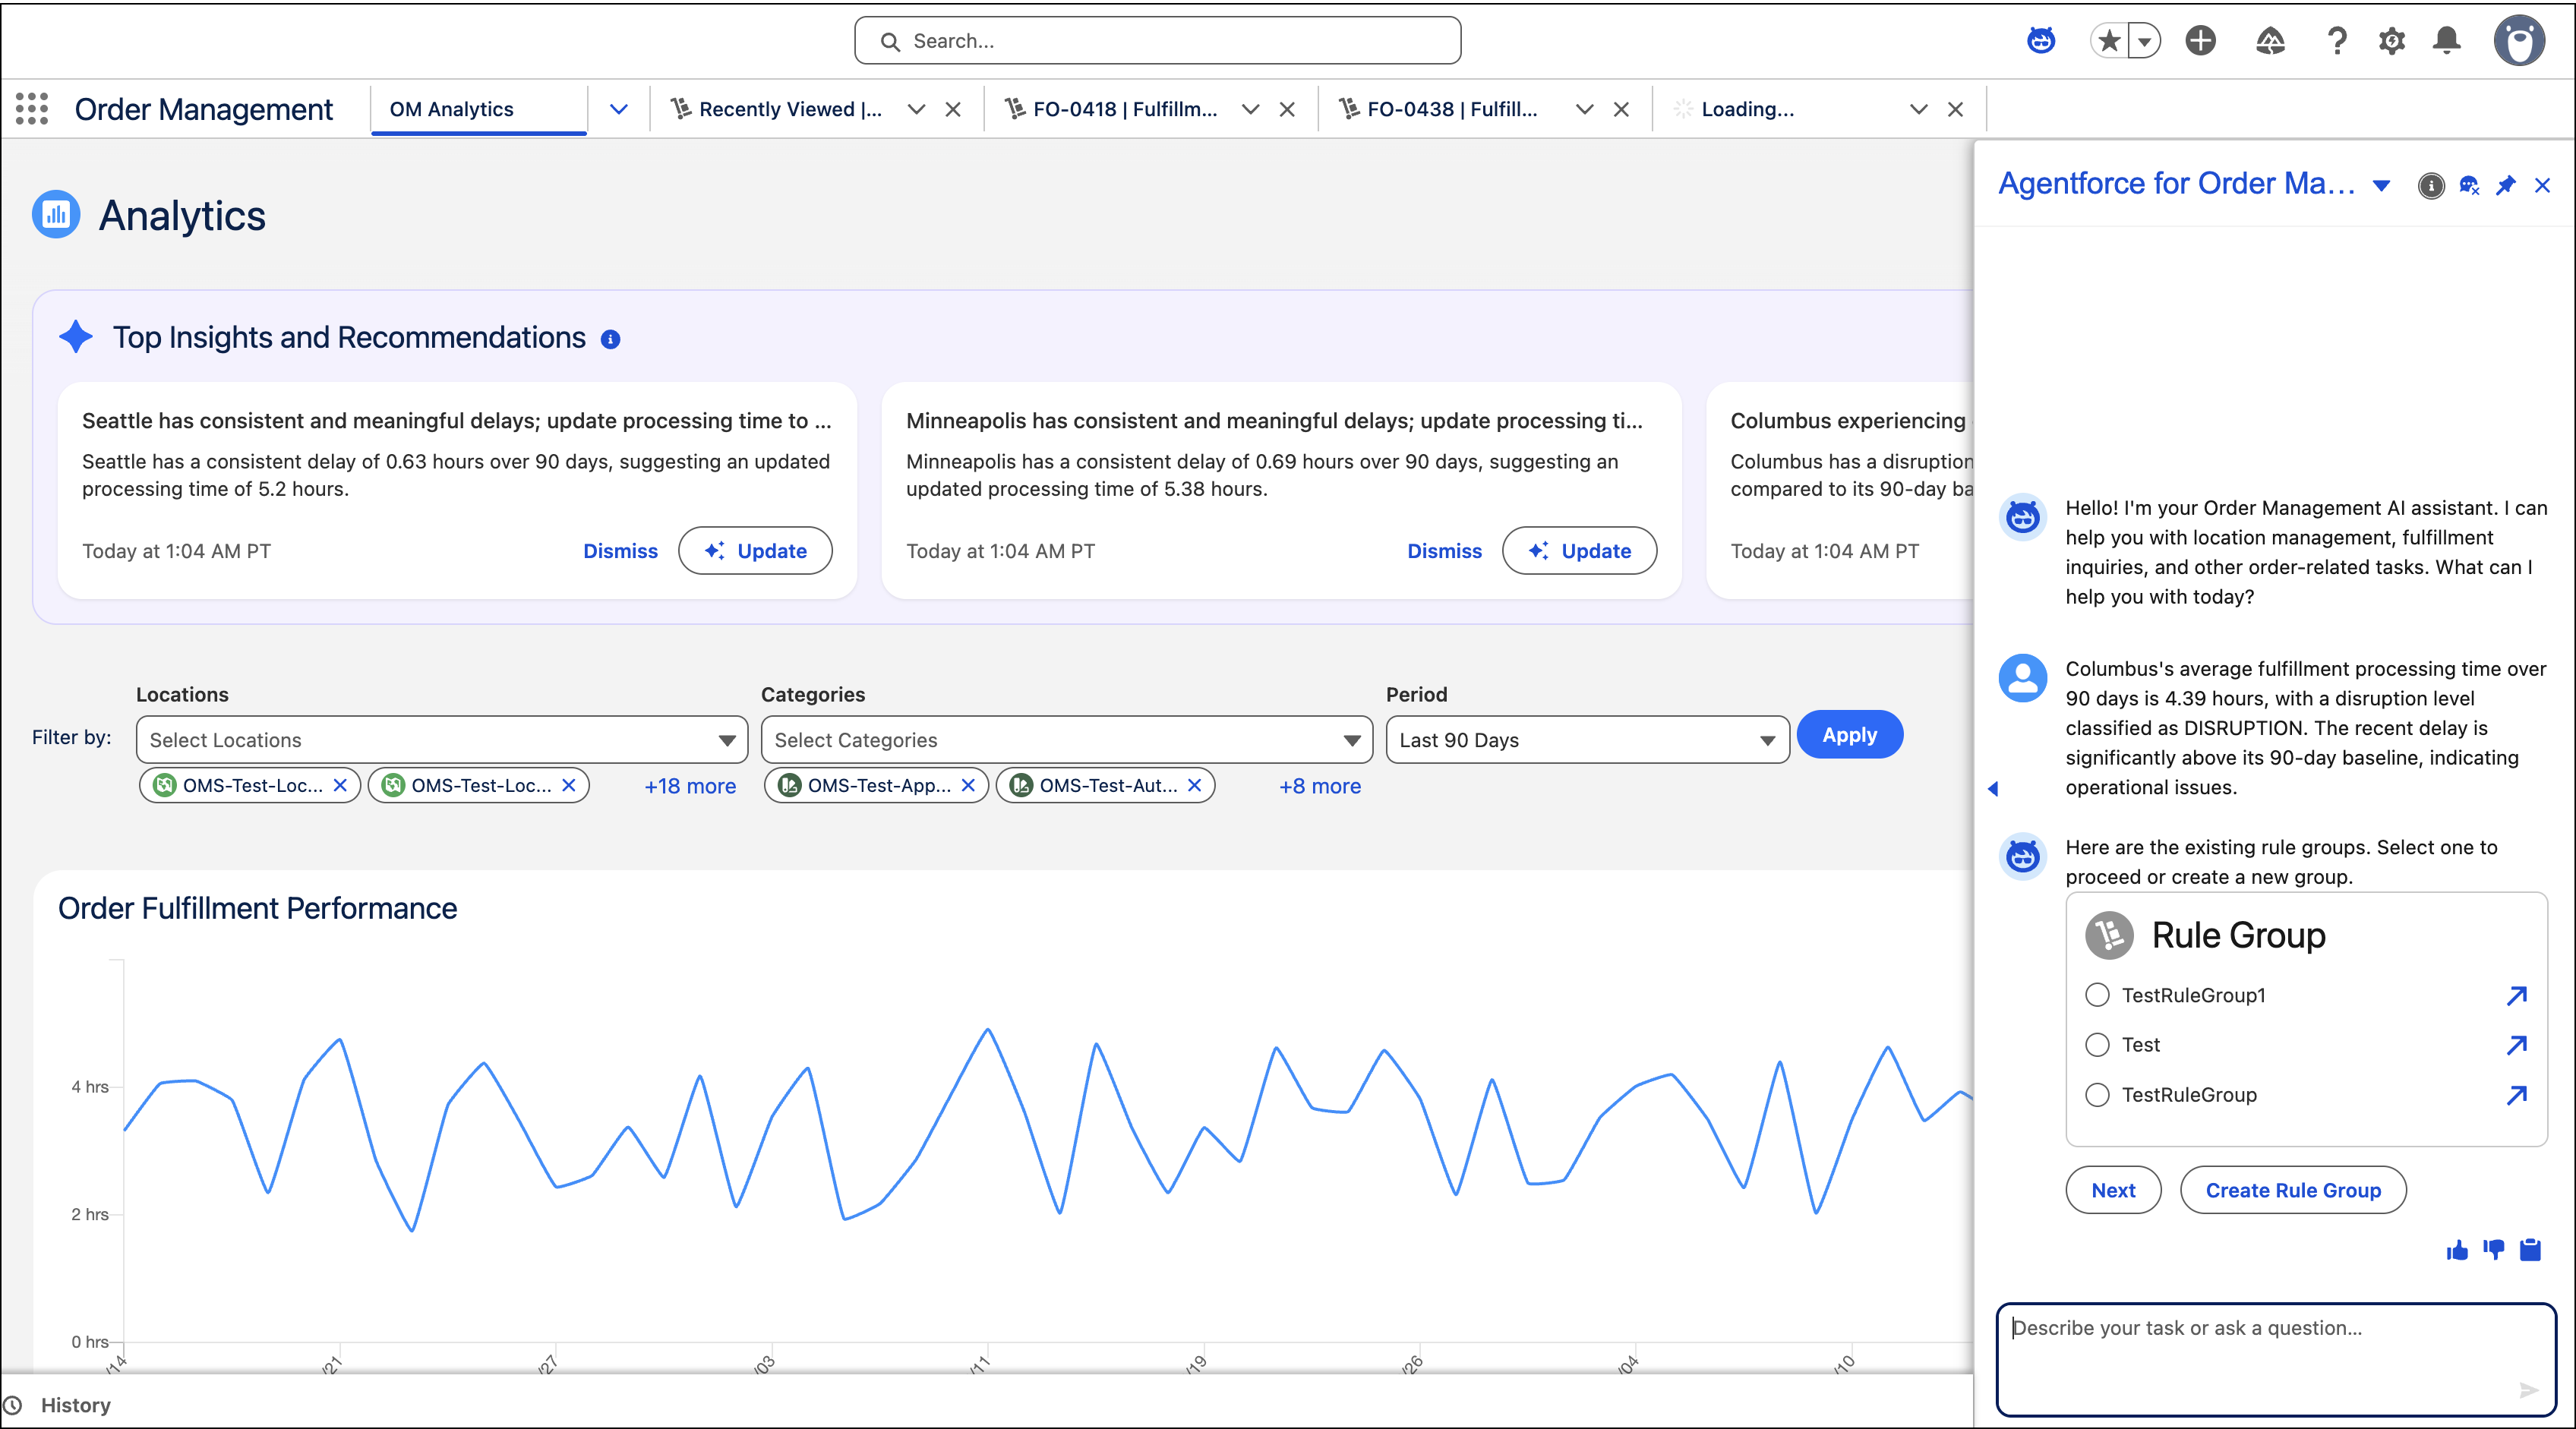Viewport: 2576px width, 1429px height.
Task: Open the Help question mark icon
Action: (2336, 41)
